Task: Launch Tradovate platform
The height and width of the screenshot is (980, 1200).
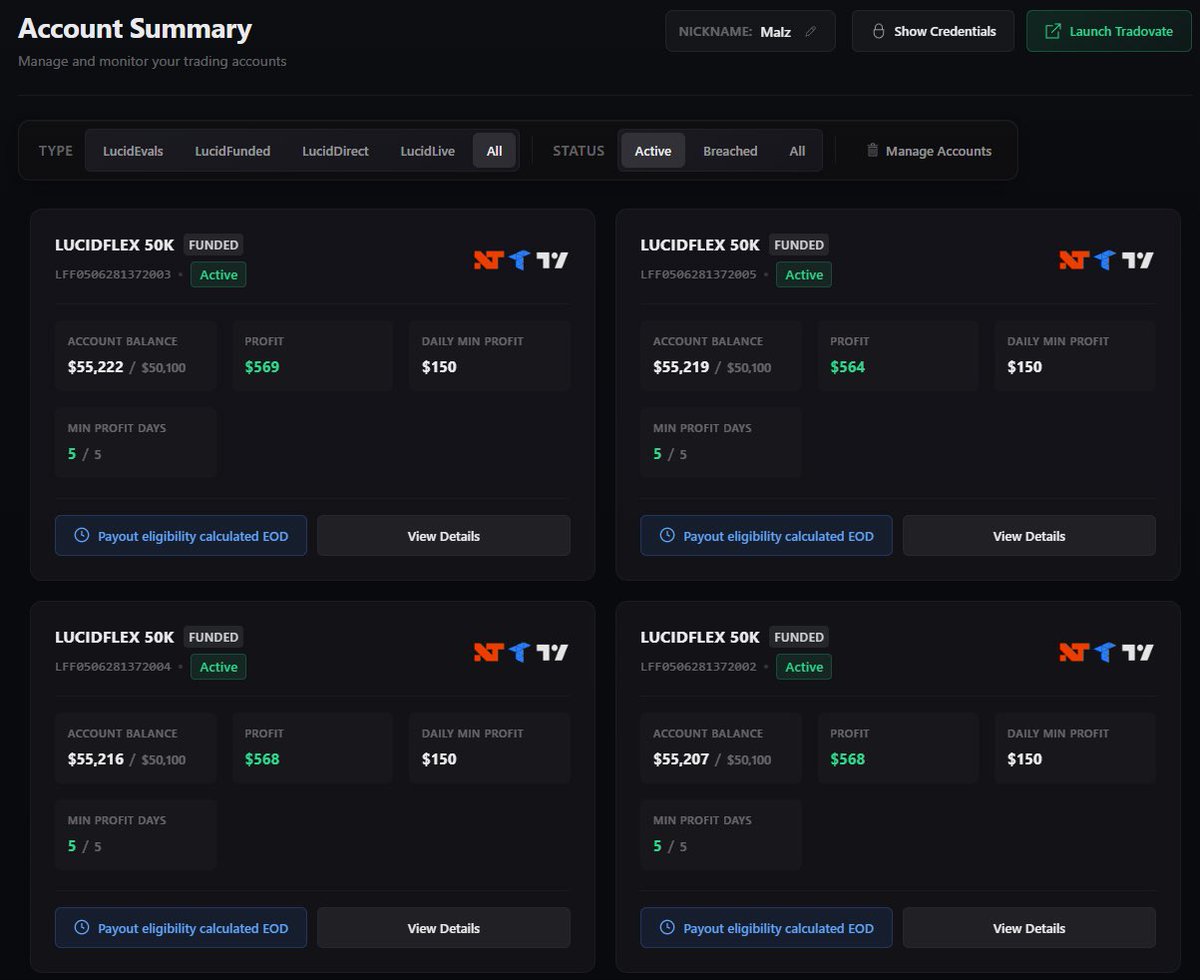Action: (x=1109, y=31)
